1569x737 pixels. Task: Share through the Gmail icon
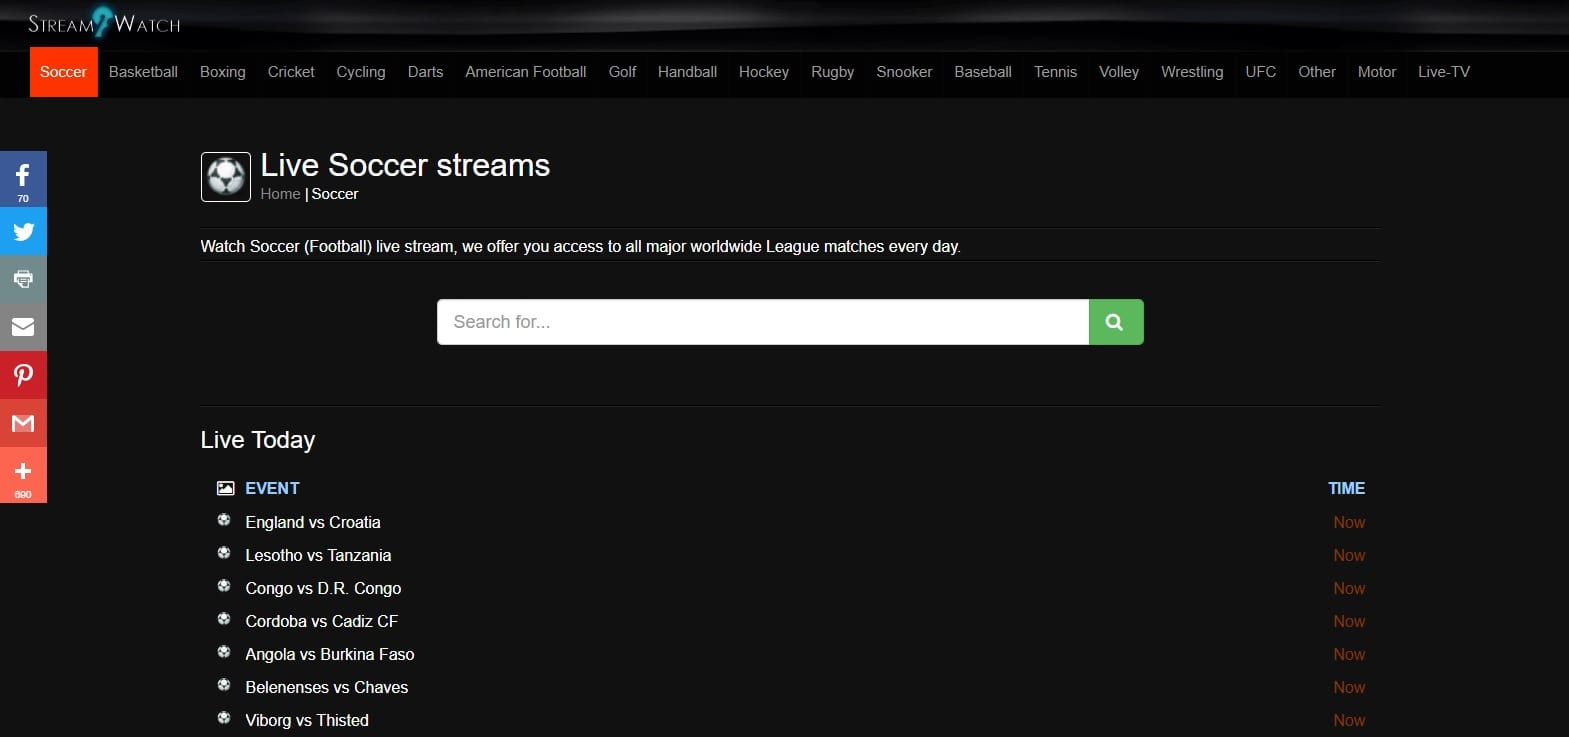(23, 423)
